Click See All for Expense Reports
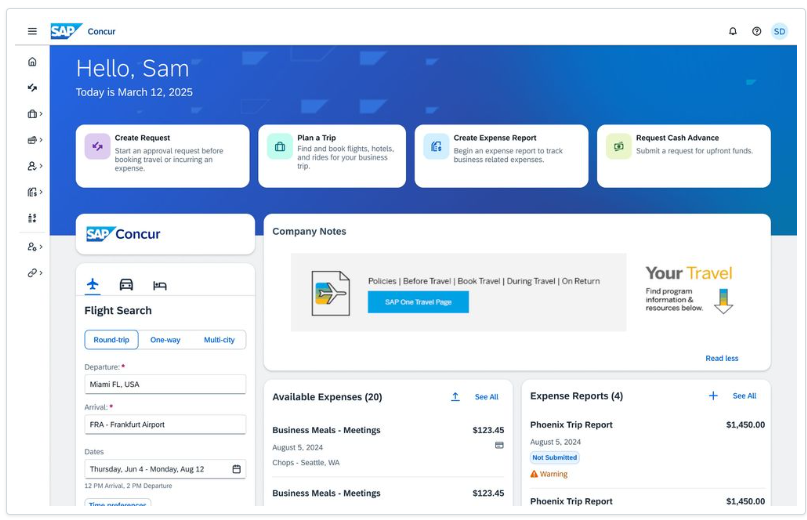This screenshot has height=520, width=807. [x=744, y=396]
